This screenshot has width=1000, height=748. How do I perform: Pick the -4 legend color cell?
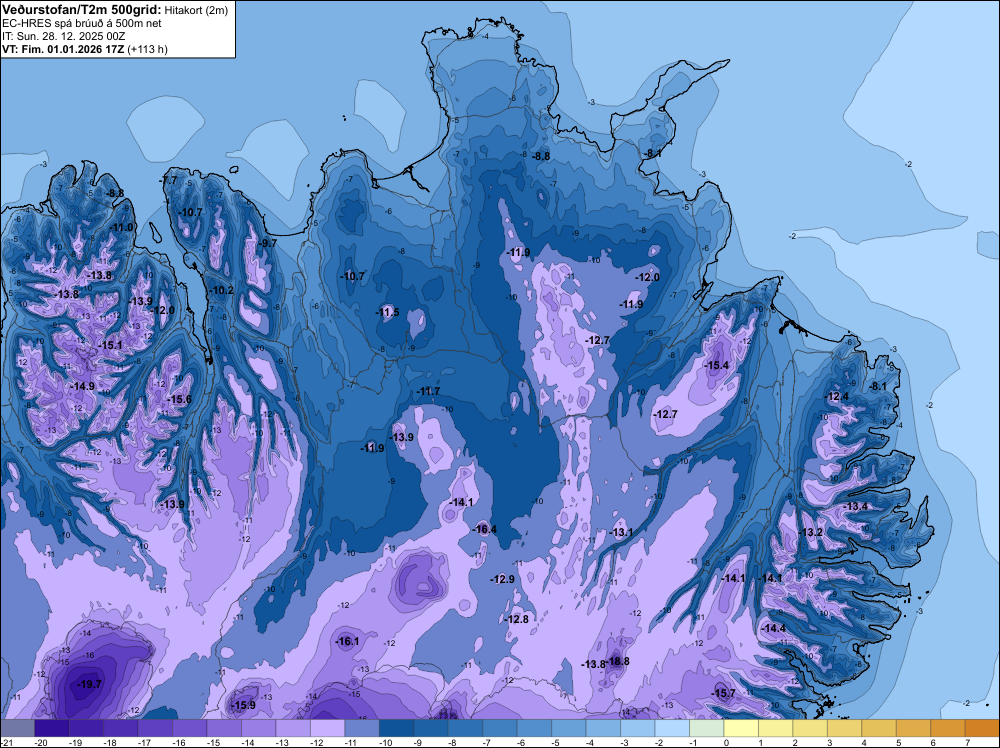(x=603, y=728)
